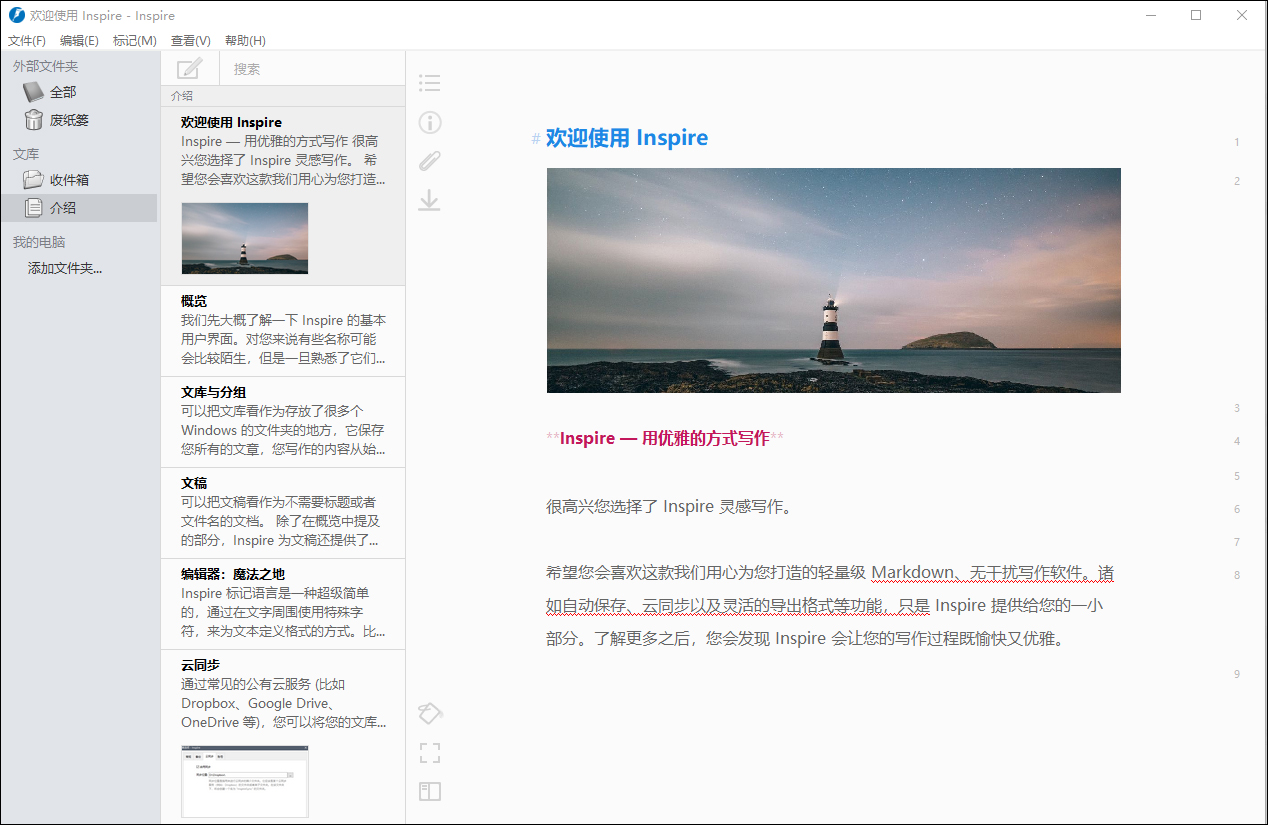Open the 编辑器：魔法之地 sheet
The height and width of the screenshot is (825, 1268).
(283, 604)
